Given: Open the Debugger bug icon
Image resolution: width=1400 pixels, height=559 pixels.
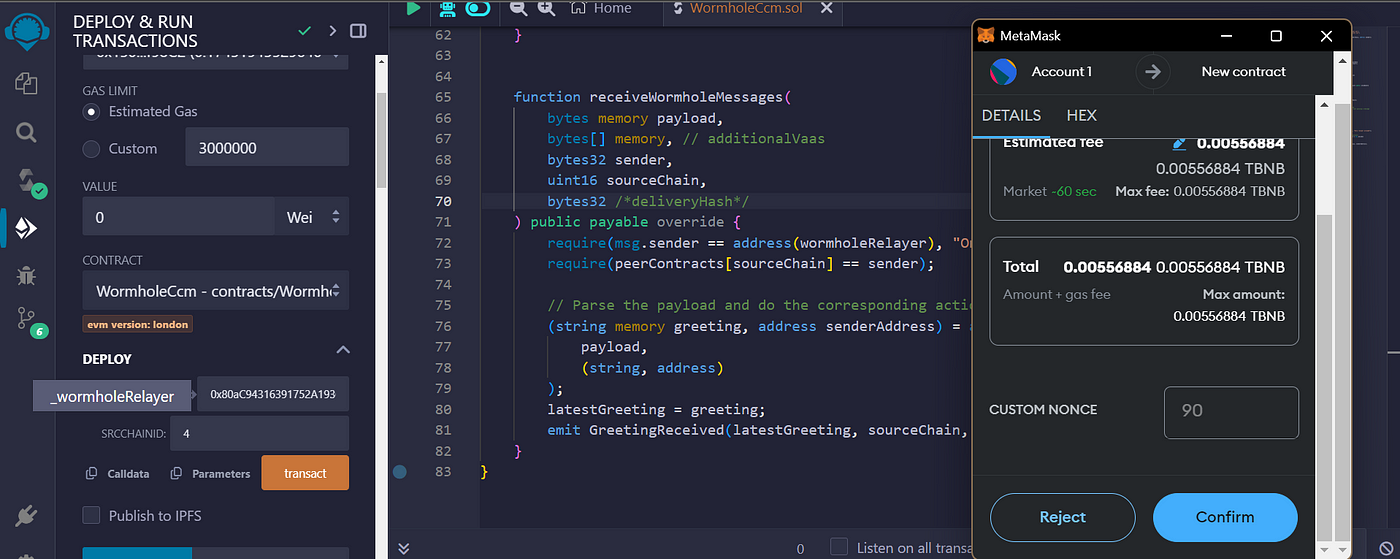Looking at the screenshot, I should 27,275.
